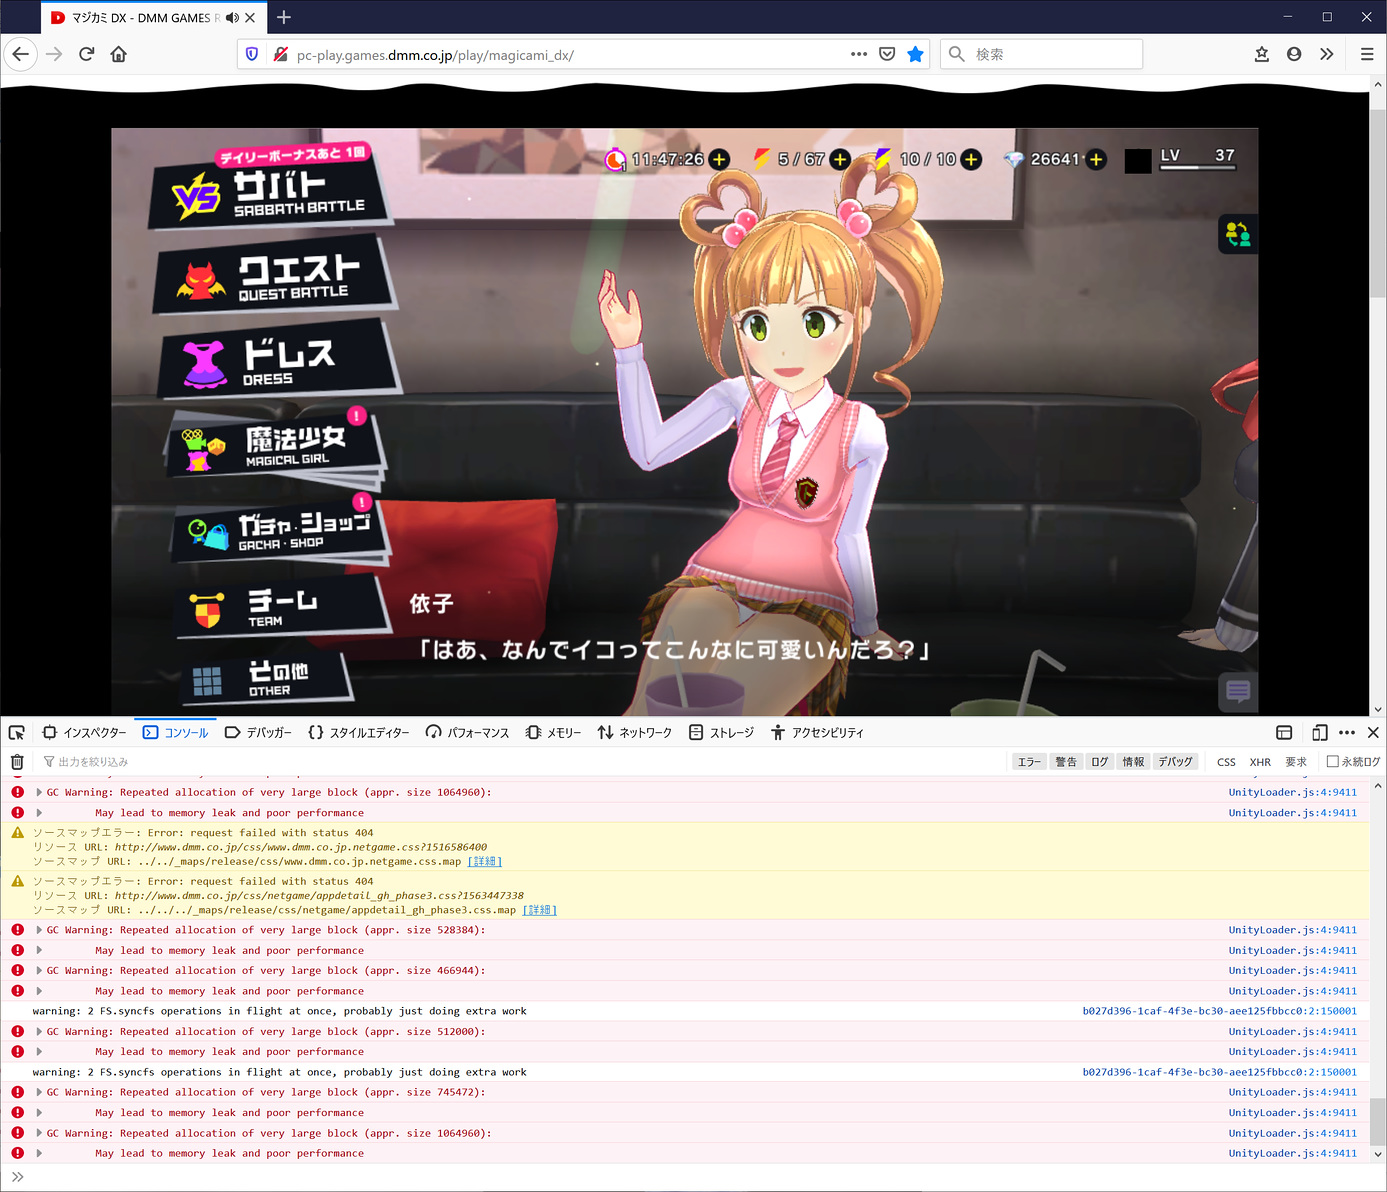Screen dimensions: 1387x1192
Task: Add gems with the plus icon beside 26641
Action: 1096,160
